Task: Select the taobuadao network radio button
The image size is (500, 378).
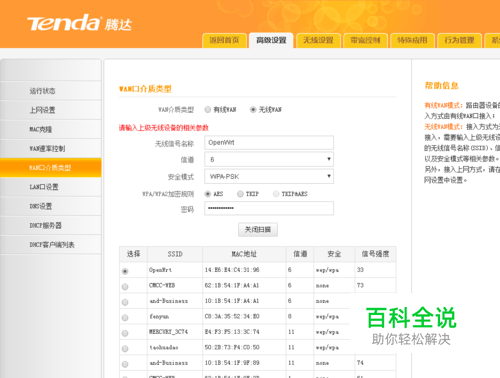Action: 125,349
